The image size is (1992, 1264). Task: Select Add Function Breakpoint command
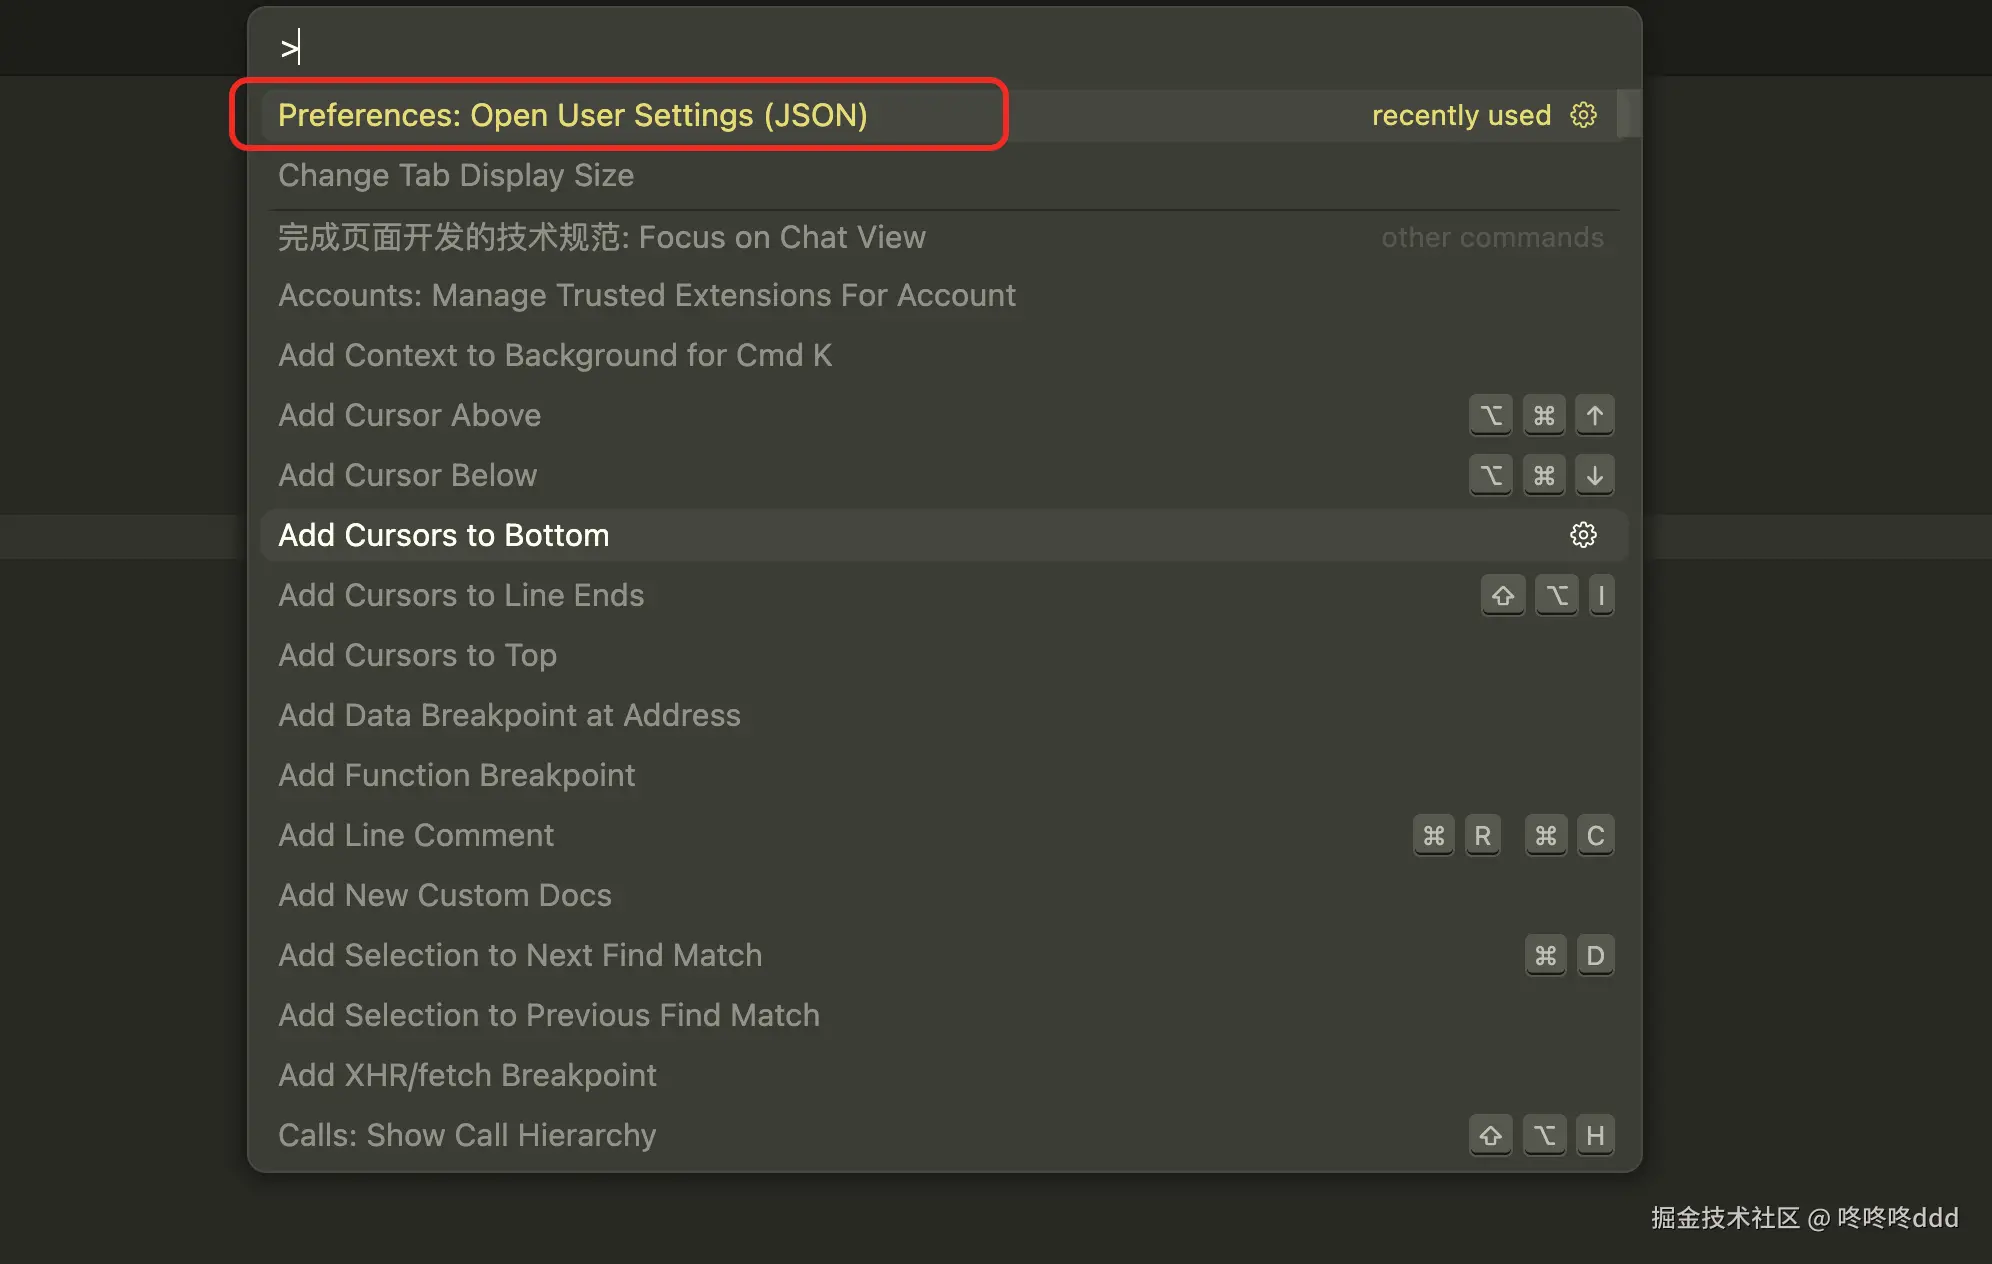(456, 775)
